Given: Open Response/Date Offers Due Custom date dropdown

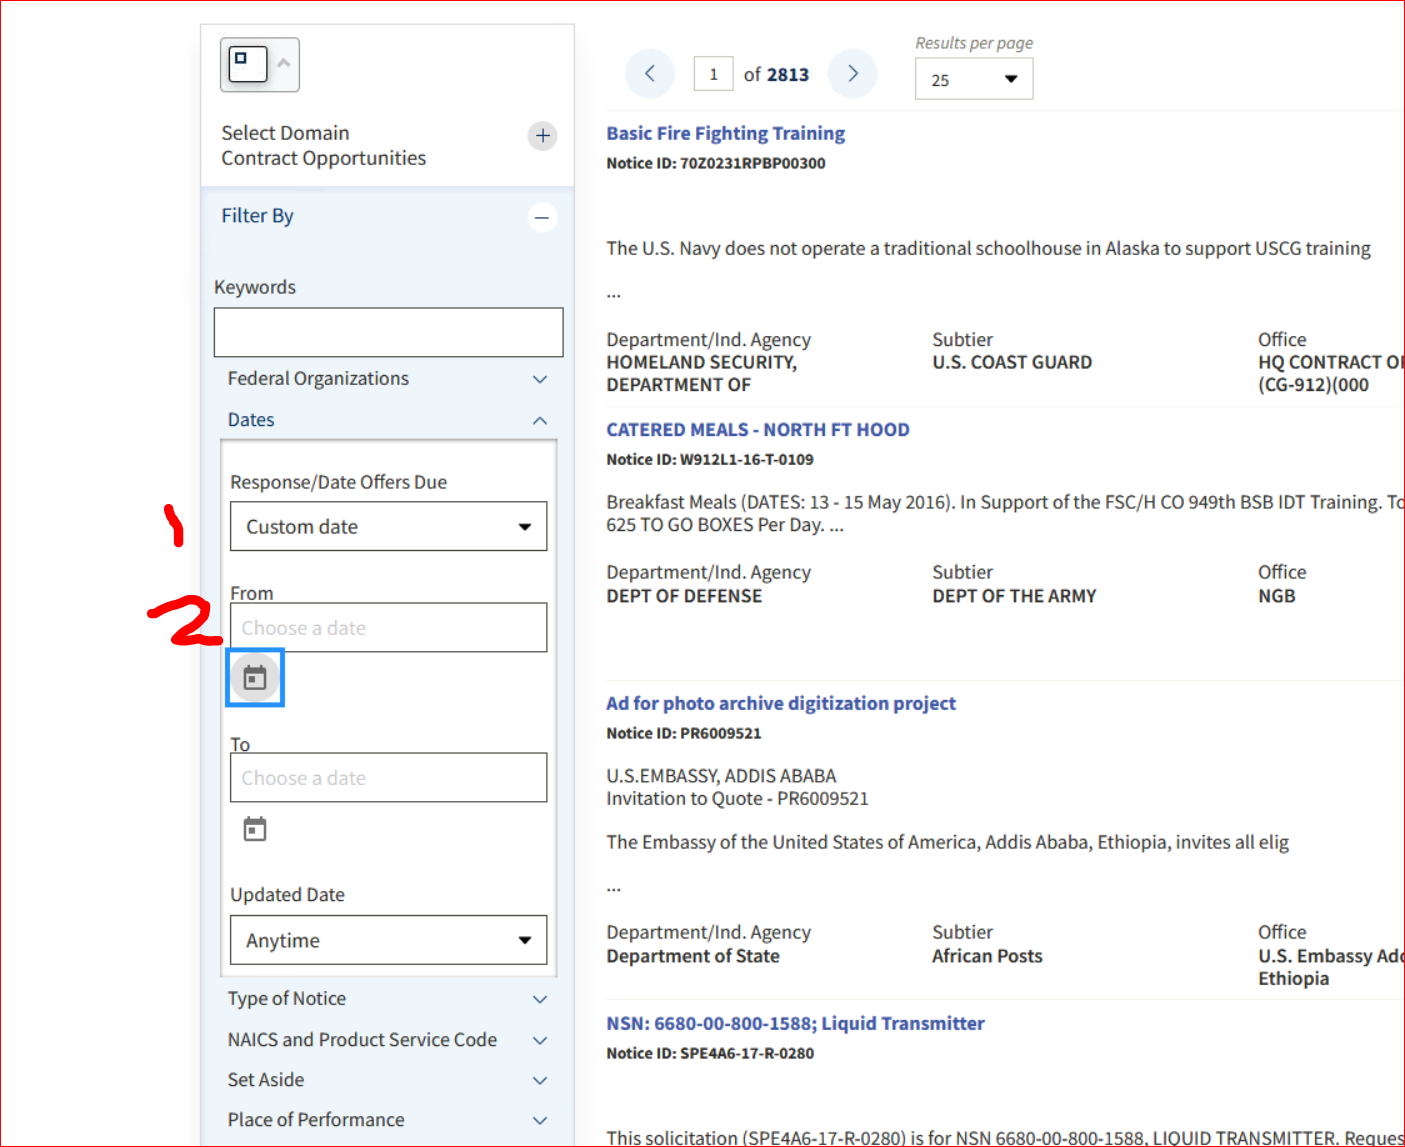Looking at the screenshot, I should click(388, 526).
